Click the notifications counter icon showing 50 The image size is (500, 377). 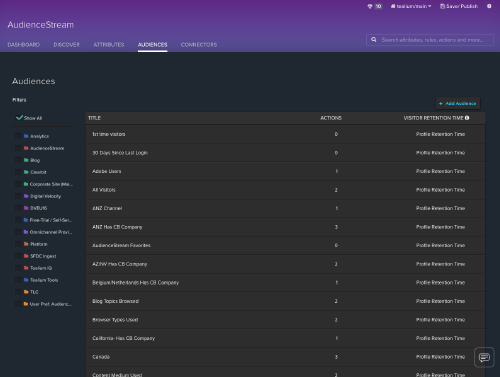(x=375, y=6)
